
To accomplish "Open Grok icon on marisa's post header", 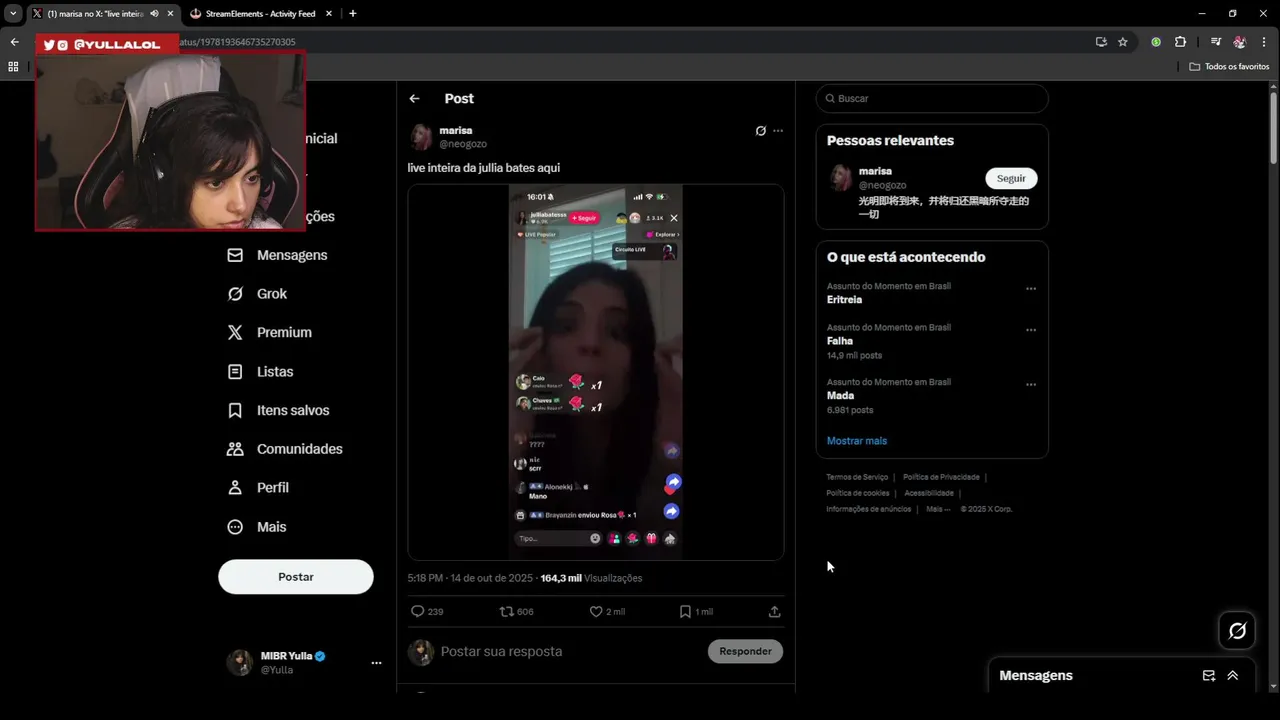I will [x=760, y=131].
